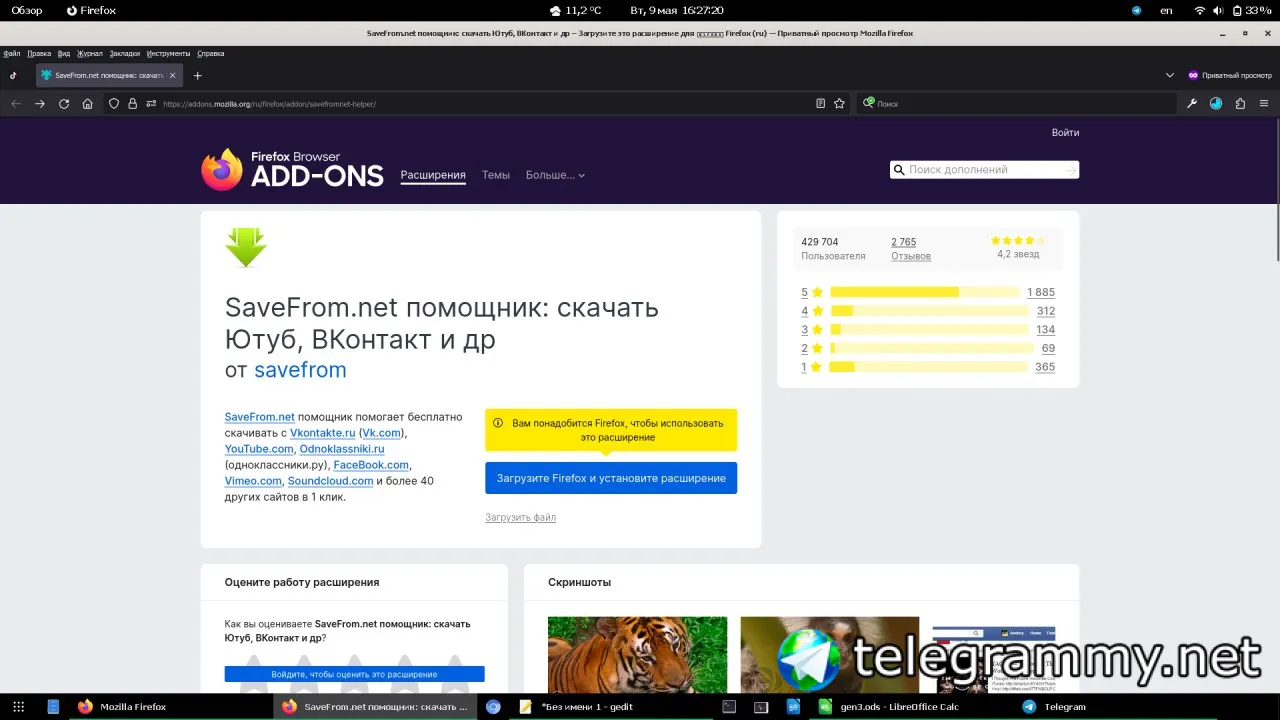Open the Wi-Fi network status icon
This screenshot has height=720, width=1280.
click(1200, 10)
